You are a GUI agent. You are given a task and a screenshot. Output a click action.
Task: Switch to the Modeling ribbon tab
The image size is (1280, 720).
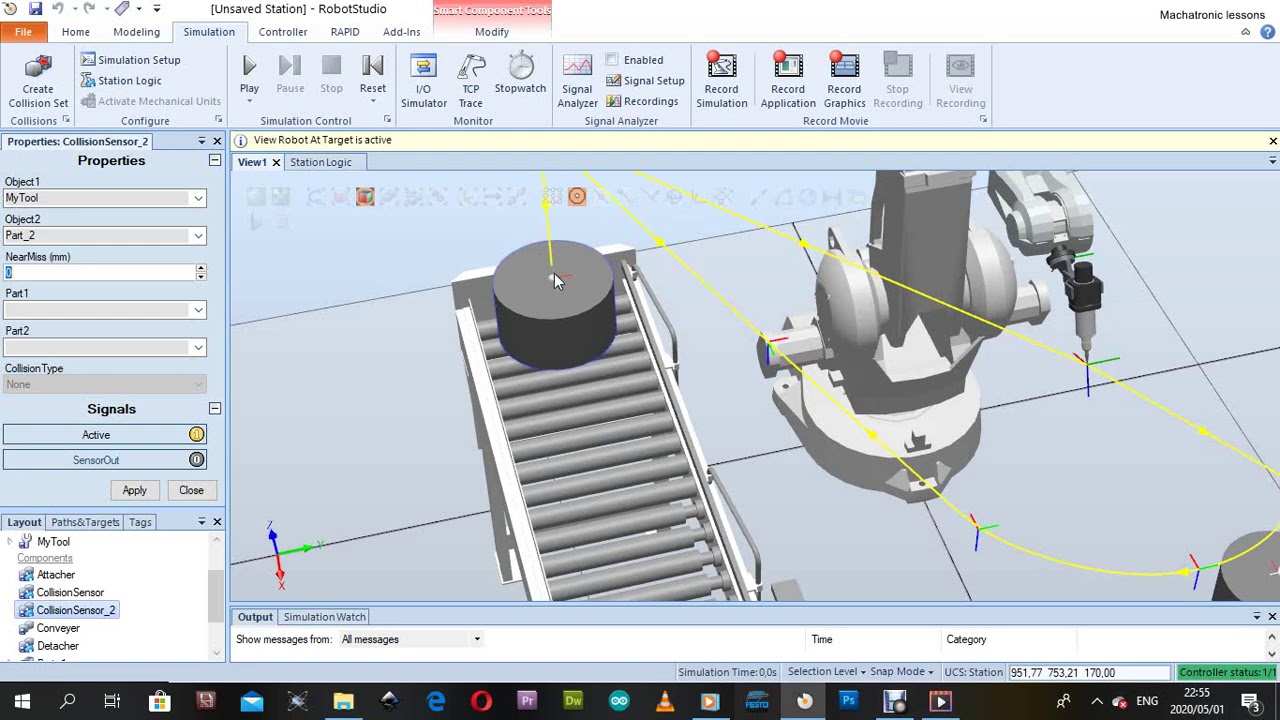pyautogui.click(x=136, y=32)
